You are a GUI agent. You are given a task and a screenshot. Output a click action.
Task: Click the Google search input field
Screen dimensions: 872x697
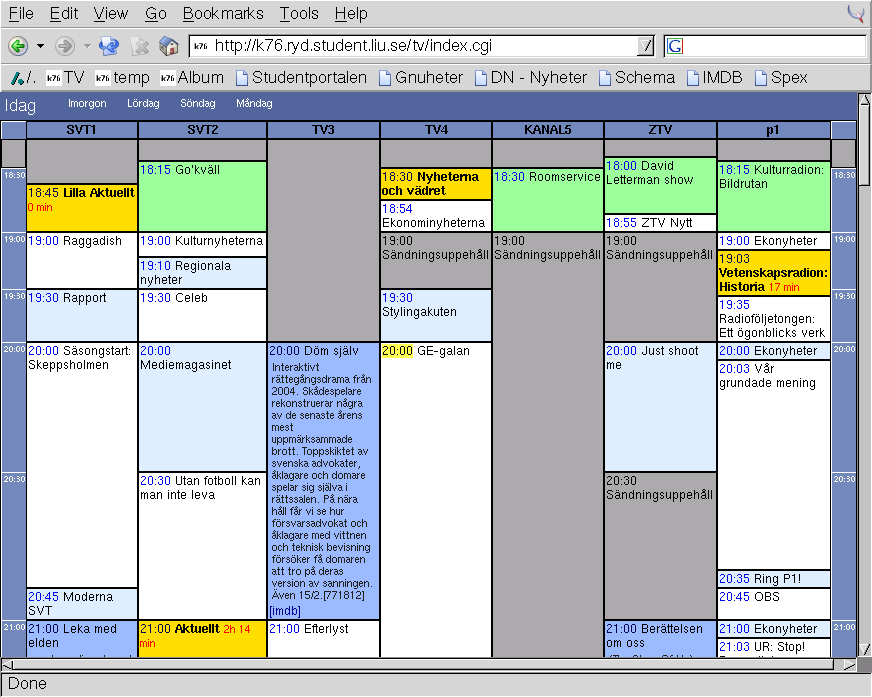pyautogui.click(x=774, y=46)
